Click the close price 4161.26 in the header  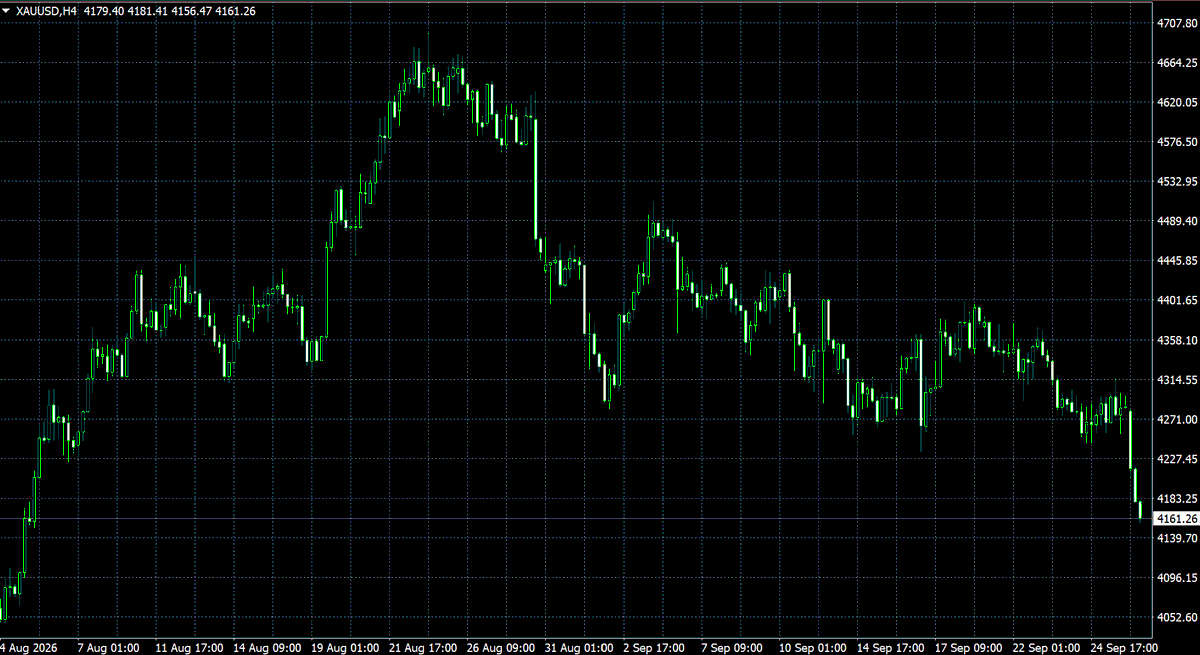[235, 11]
